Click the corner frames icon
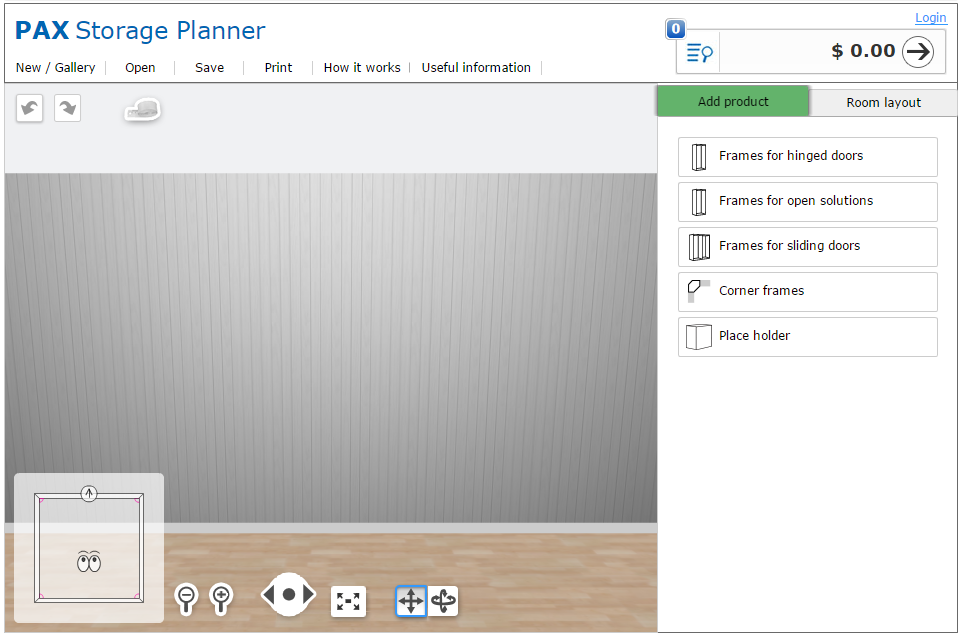Viewport: 963px width, 635px height. tap(699, 291)
